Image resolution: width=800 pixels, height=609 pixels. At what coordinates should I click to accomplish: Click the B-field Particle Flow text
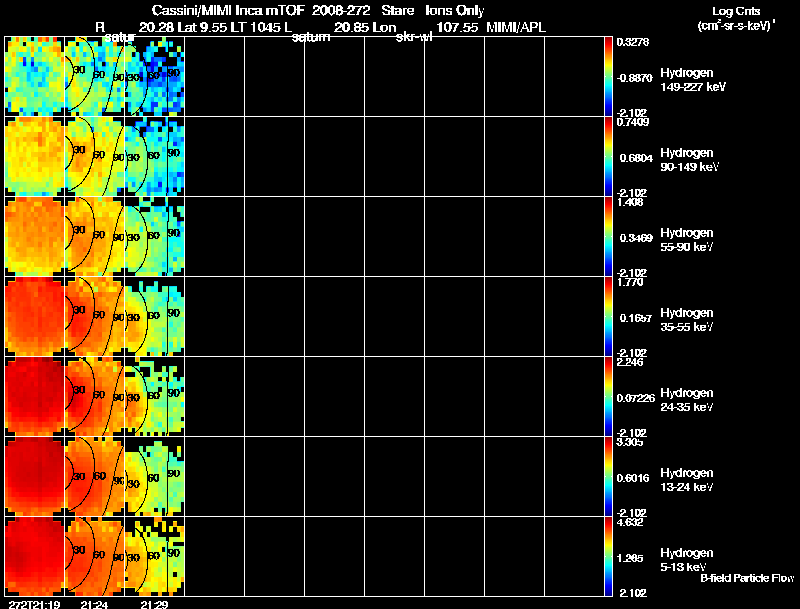(747, 578)
